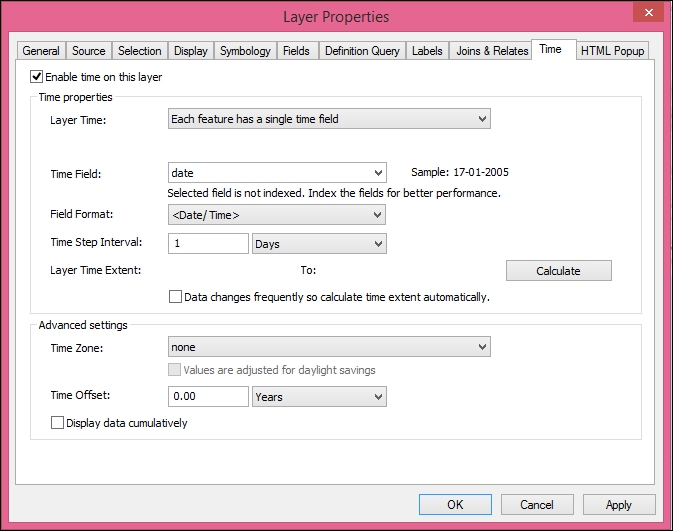This screenshot has height=531, width=673.
Task: Switch to the General tab
Action: click(x=41, y=51)
